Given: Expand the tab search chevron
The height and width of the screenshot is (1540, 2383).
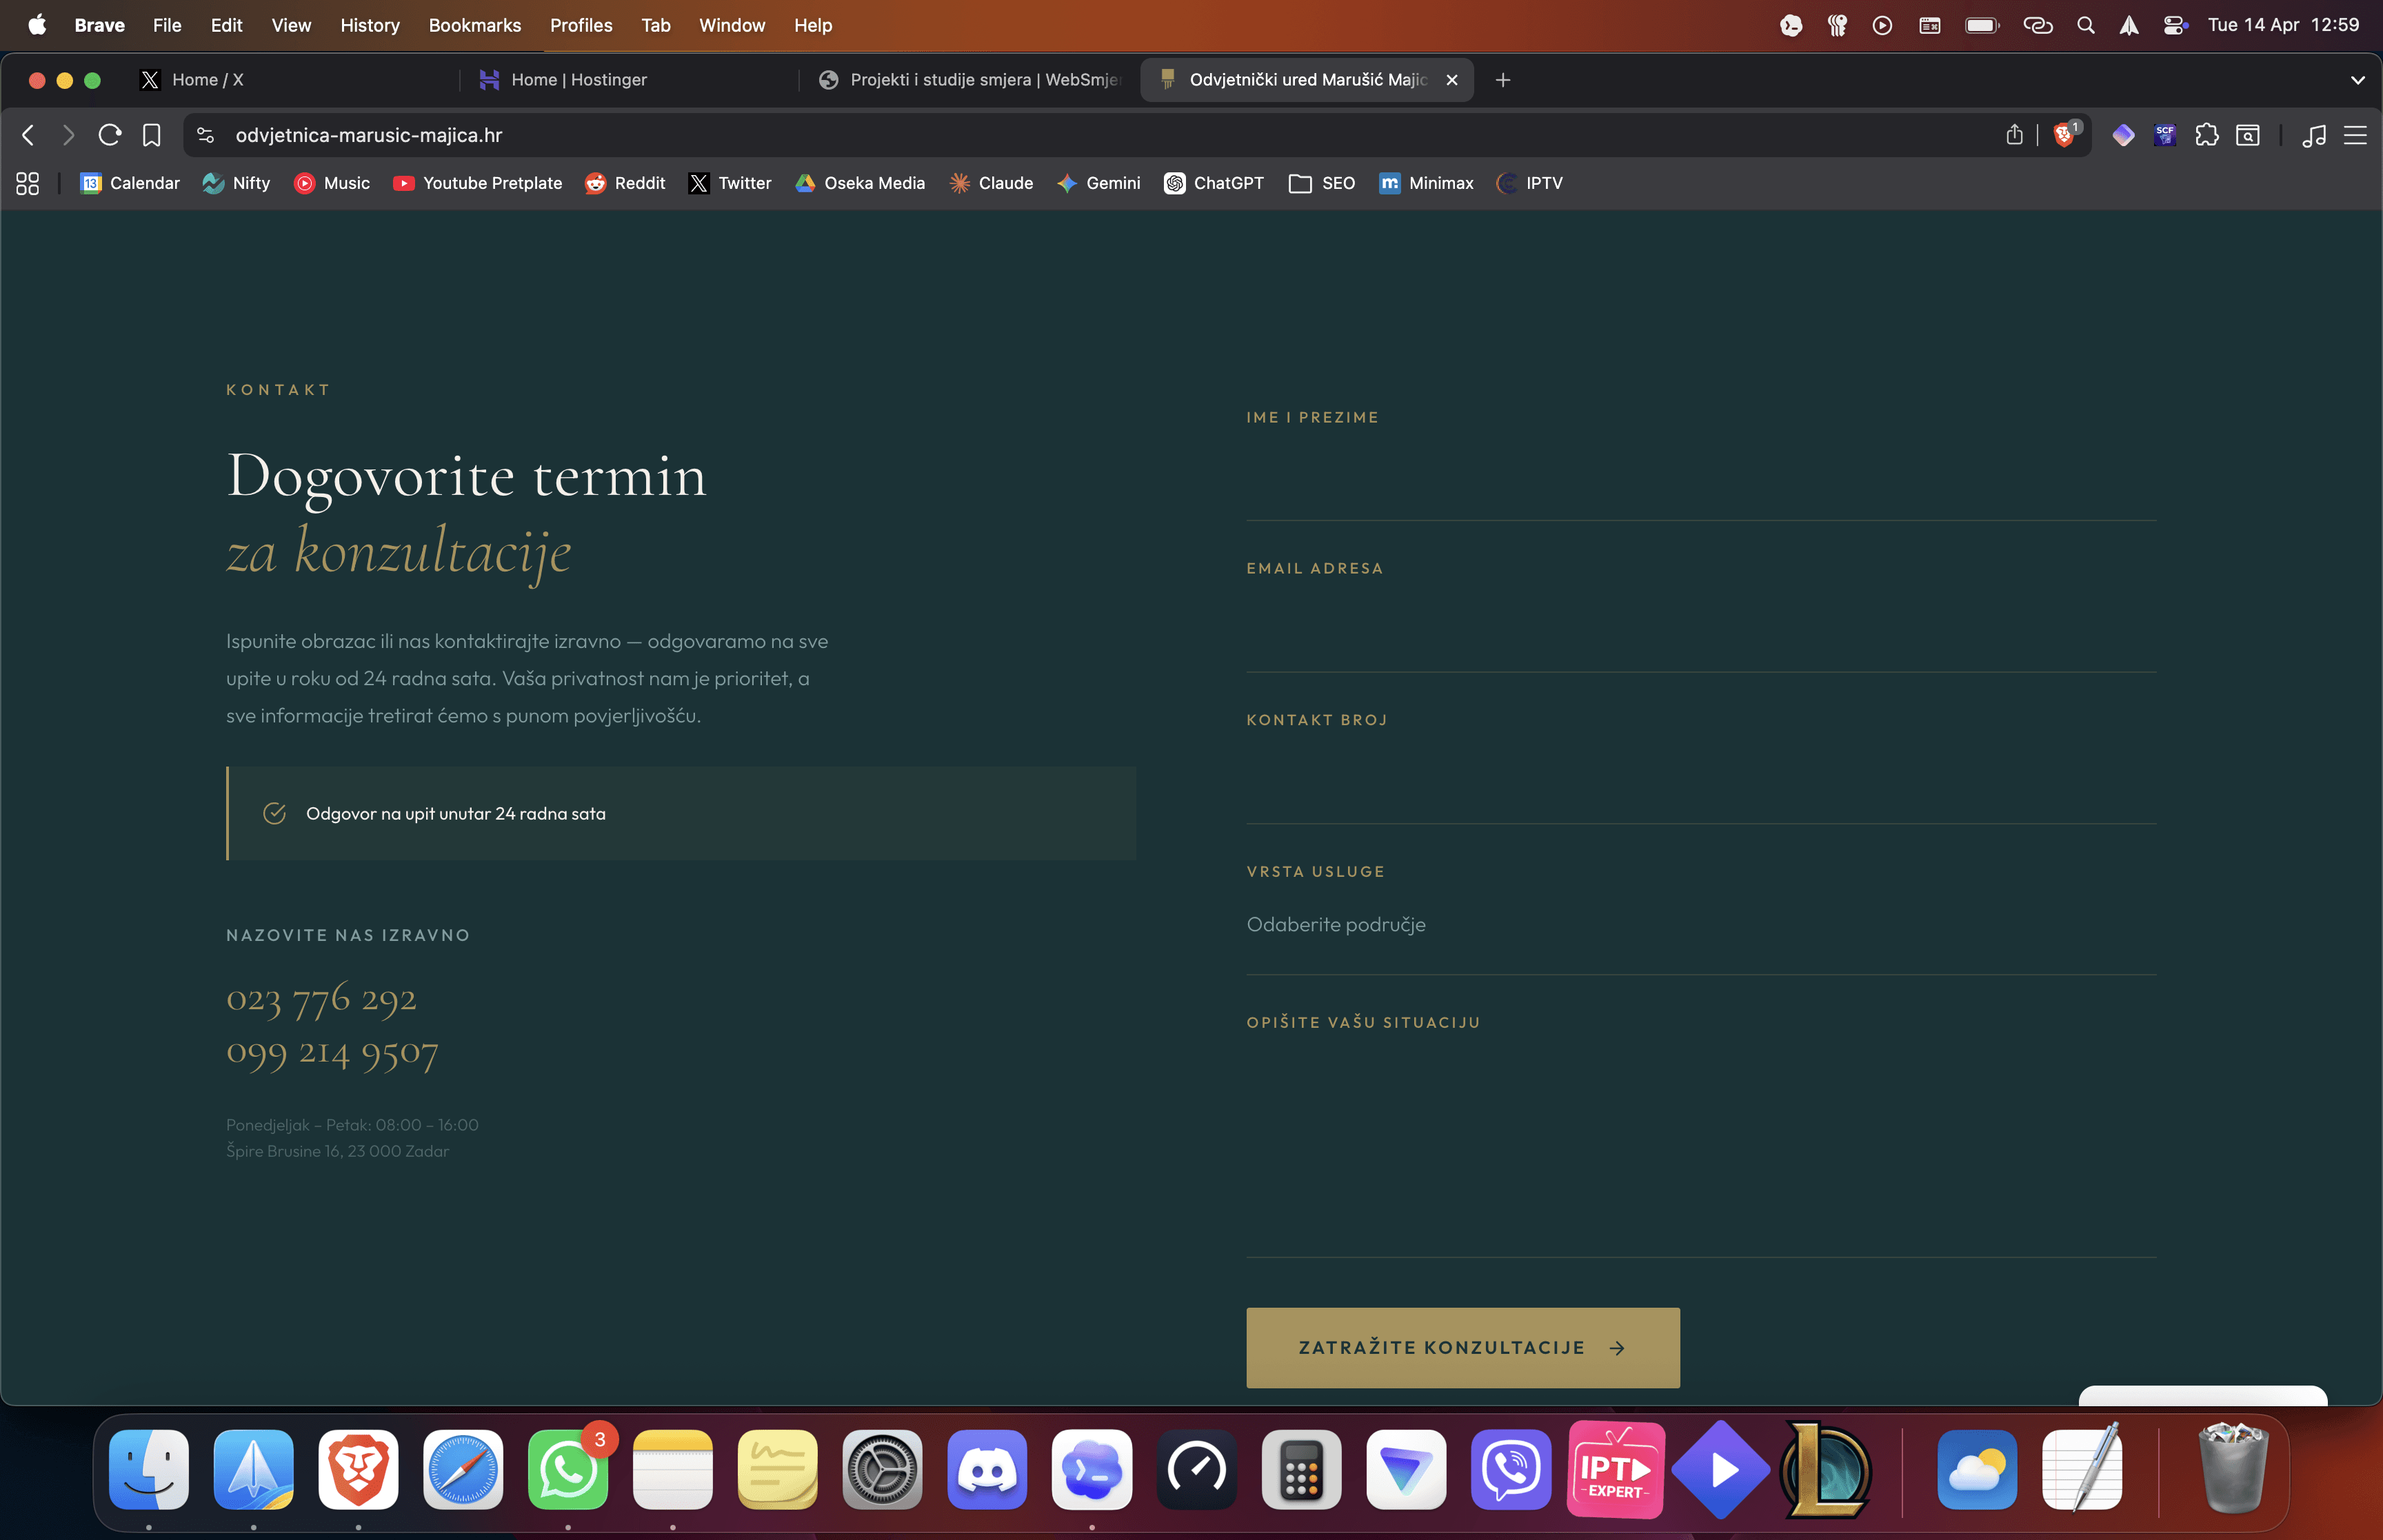Looking at the screenshot, I should [2357, 80].
